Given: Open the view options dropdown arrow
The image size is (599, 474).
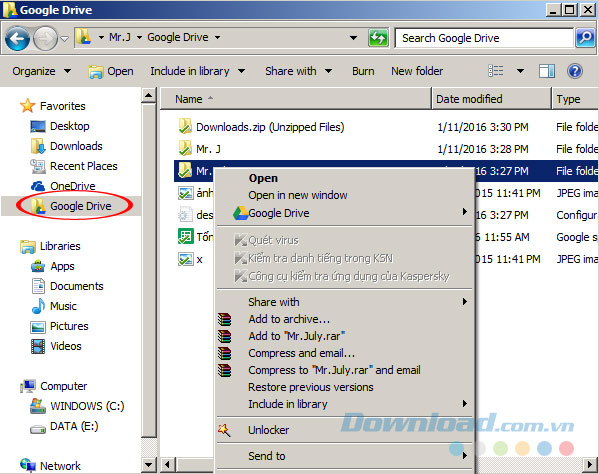Looking at the screenshot, I should point(520,71).
